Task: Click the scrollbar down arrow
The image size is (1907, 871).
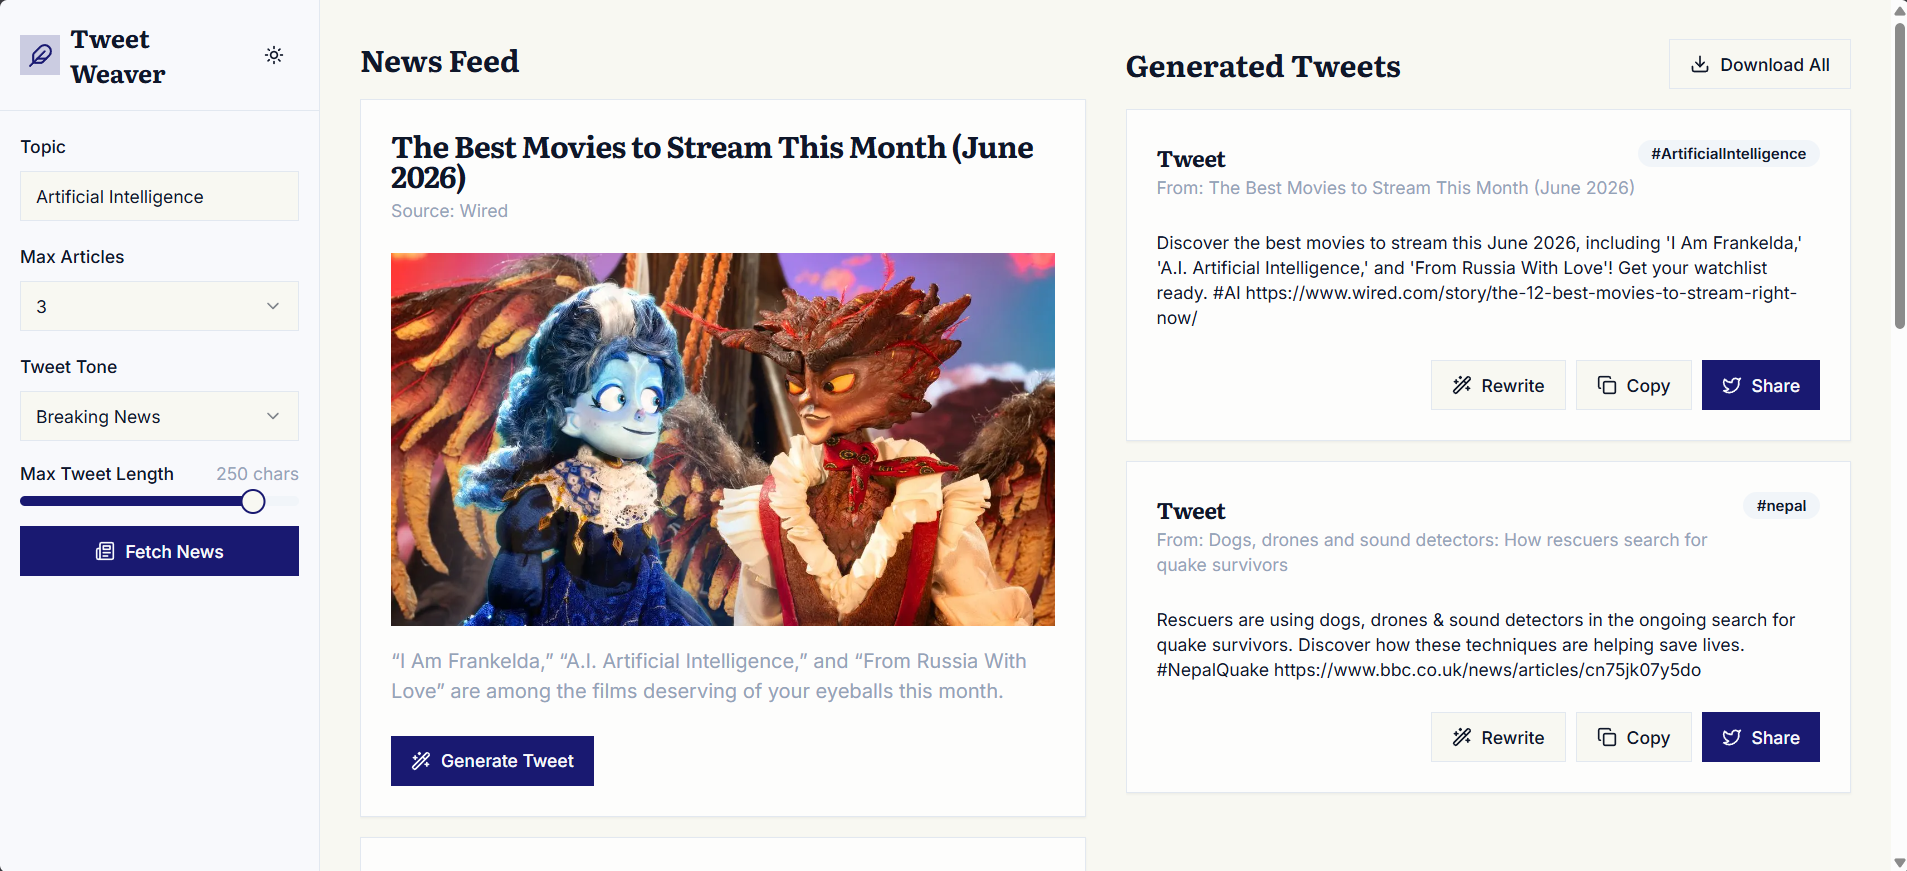Action: point(1899,862)
